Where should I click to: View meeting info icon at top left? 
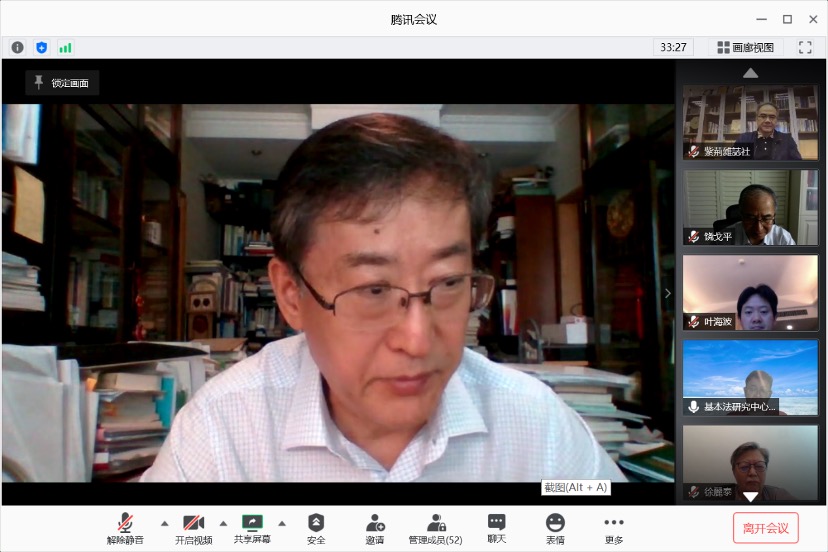[18, 47]
